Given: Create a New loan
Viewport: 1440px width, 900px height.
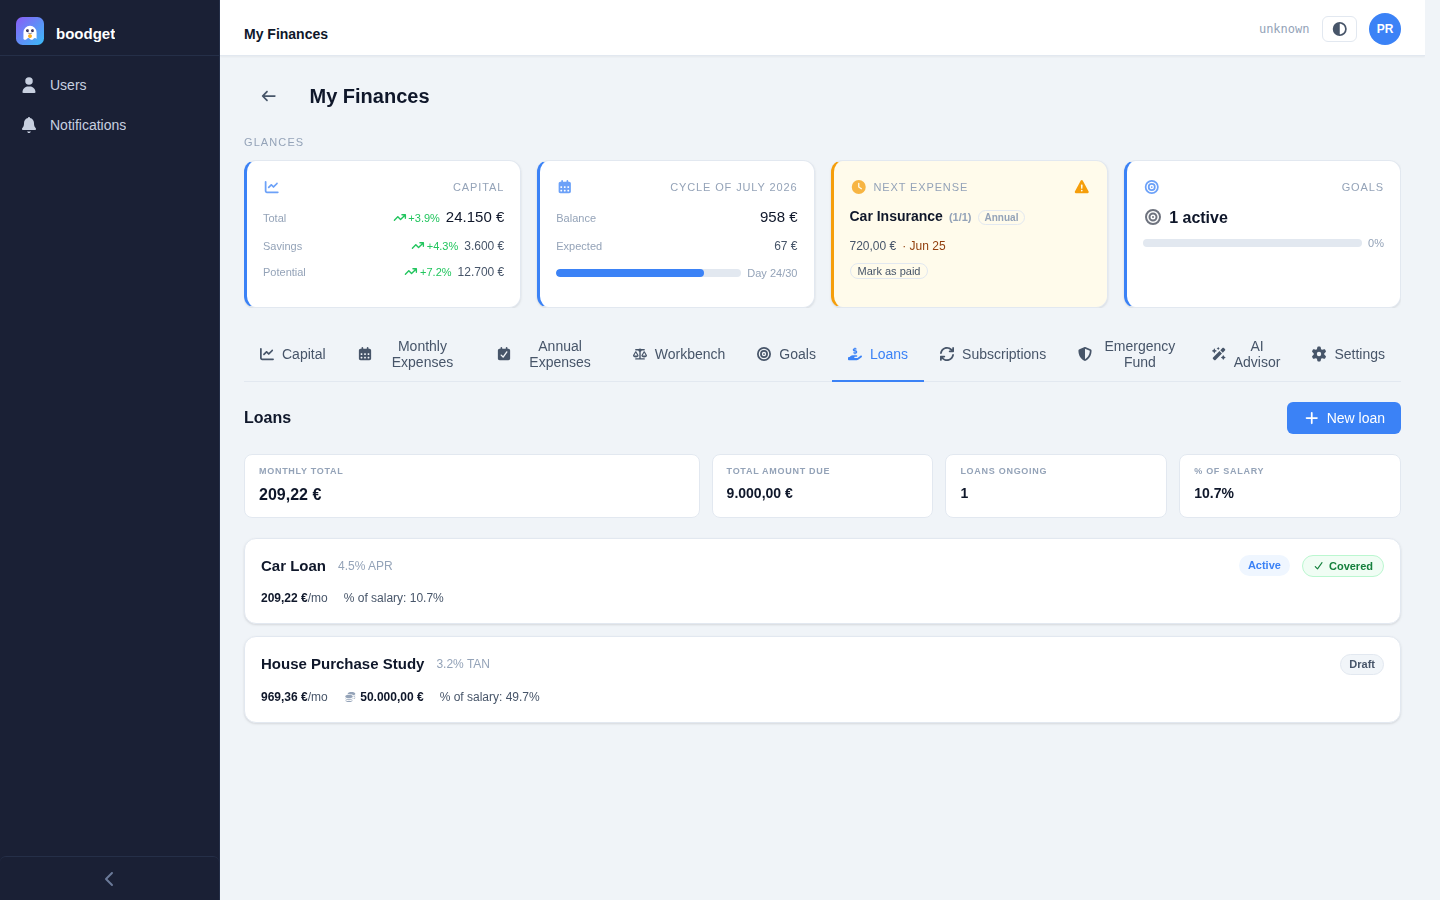Looking at the screenshot, I should tap(1344, 418).
